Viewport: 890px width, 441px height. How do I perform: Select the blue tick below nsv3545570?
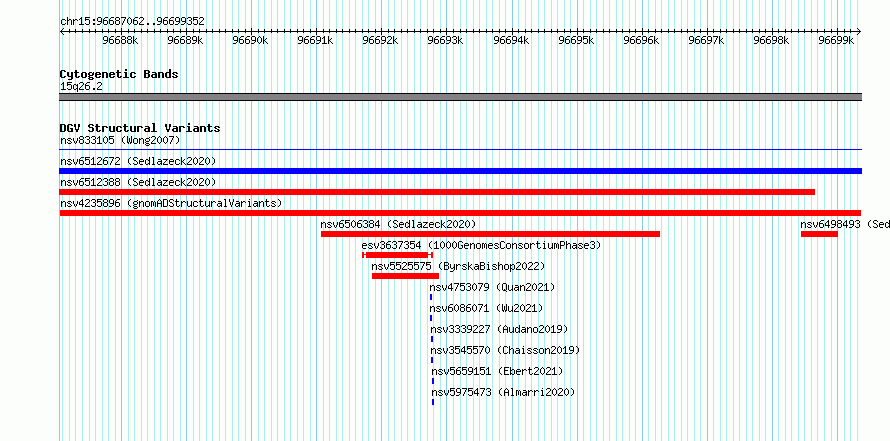pyautogui.click(x=432, y=360)
